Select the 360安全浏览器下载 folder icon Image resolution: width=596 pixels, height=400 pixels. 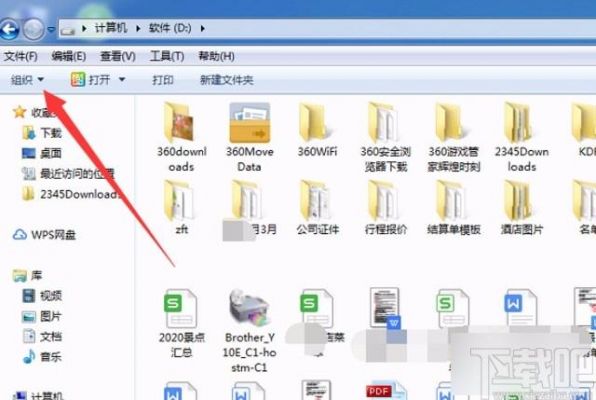[x=385, y=122]
